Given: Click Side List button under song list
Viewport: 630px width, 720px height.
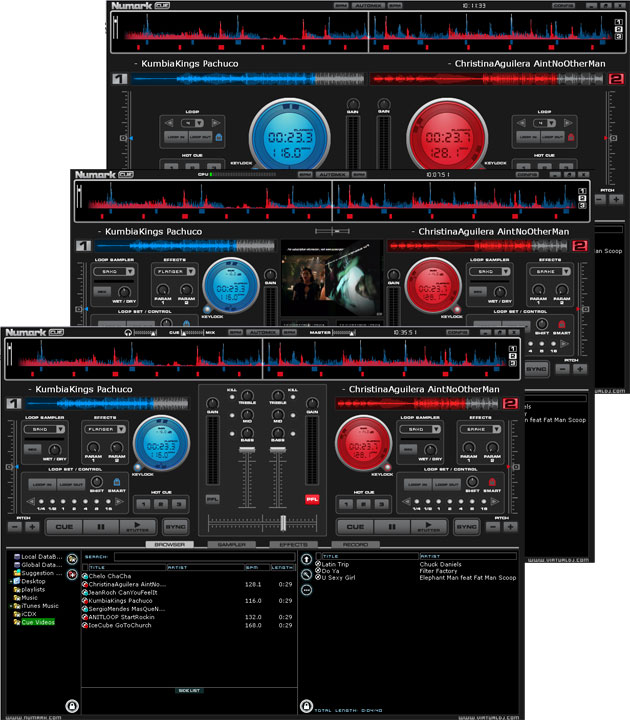Looking at the screenshot, I should coord(189,691).
